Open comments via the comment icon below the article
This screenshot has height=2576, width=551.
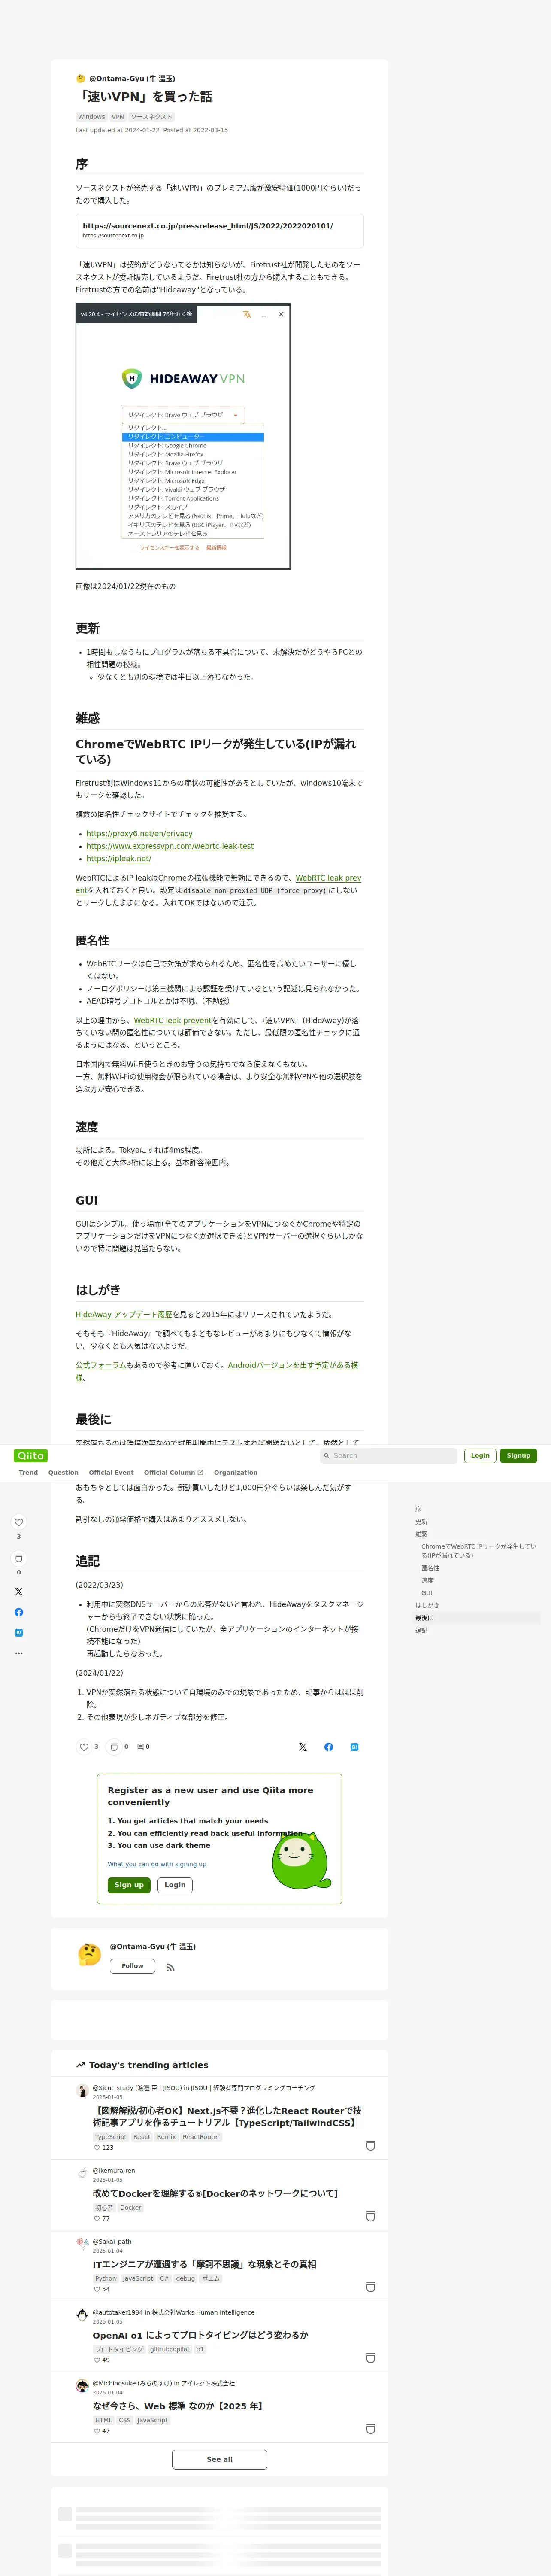(x=141, y=1747)
